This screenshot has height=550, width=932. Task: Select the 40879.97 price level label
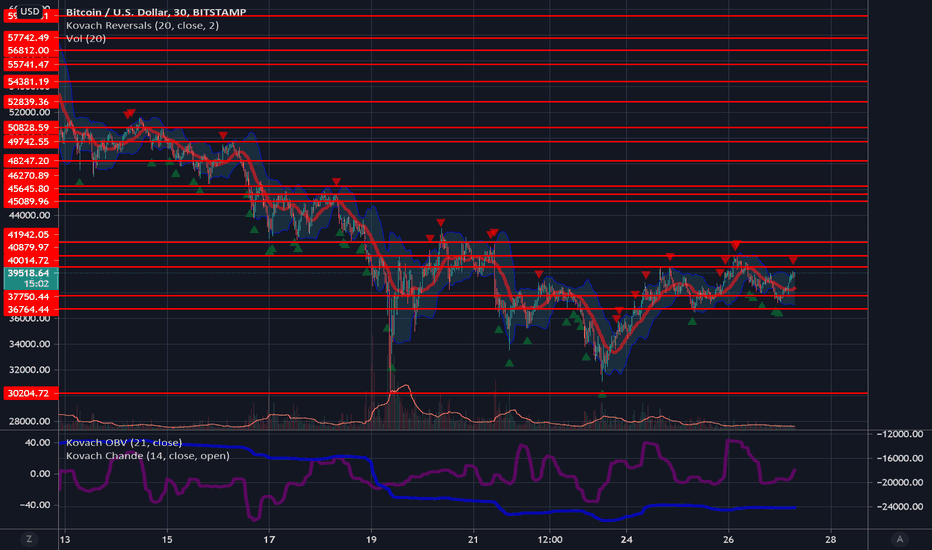point(31,247)
